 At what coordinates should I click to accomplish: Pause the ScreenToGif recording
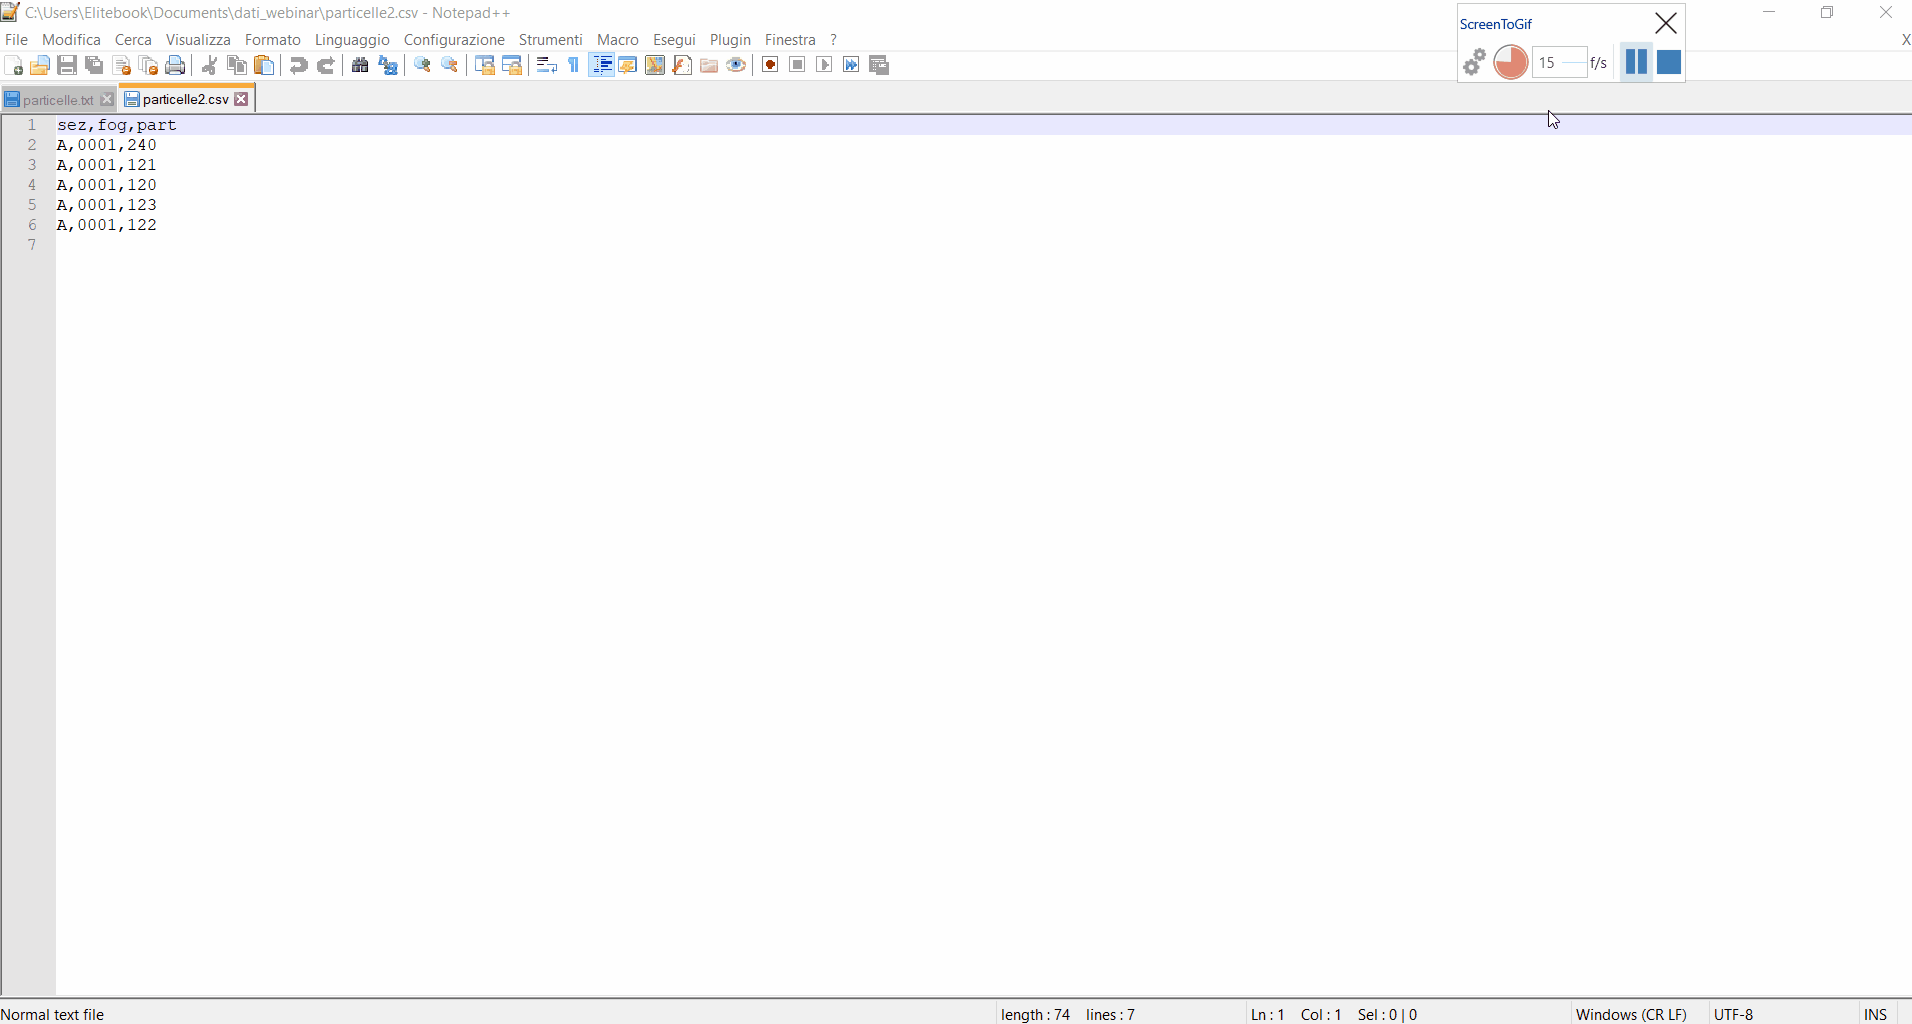tap(1636, 62)
